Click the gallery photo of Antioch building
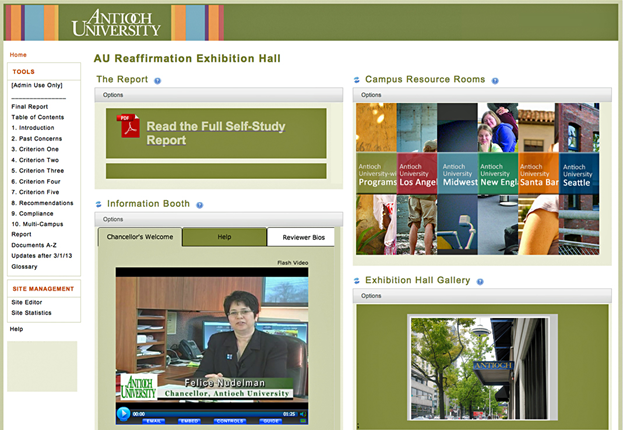 coord(482,368)
